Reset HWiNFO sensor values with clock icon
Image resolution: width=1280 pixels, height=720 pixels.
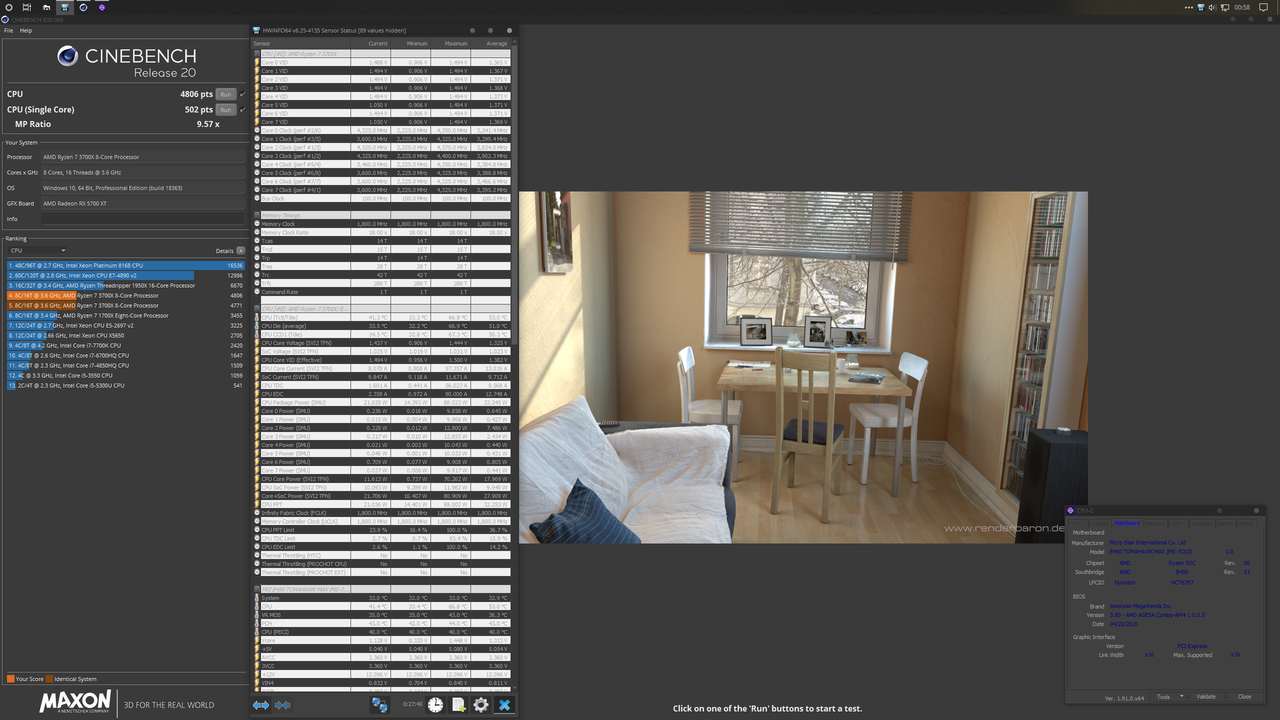click(x=436, y=705)
